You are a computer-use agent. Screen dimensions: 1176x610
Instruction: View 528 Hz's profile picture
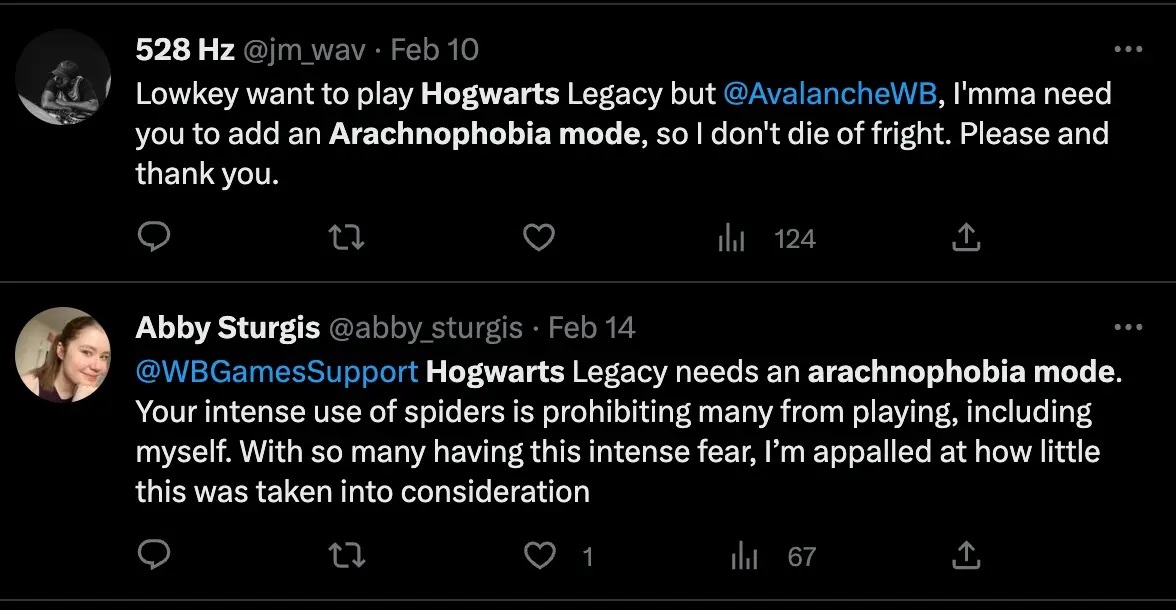pyautogui.click(x=63, y=75)
